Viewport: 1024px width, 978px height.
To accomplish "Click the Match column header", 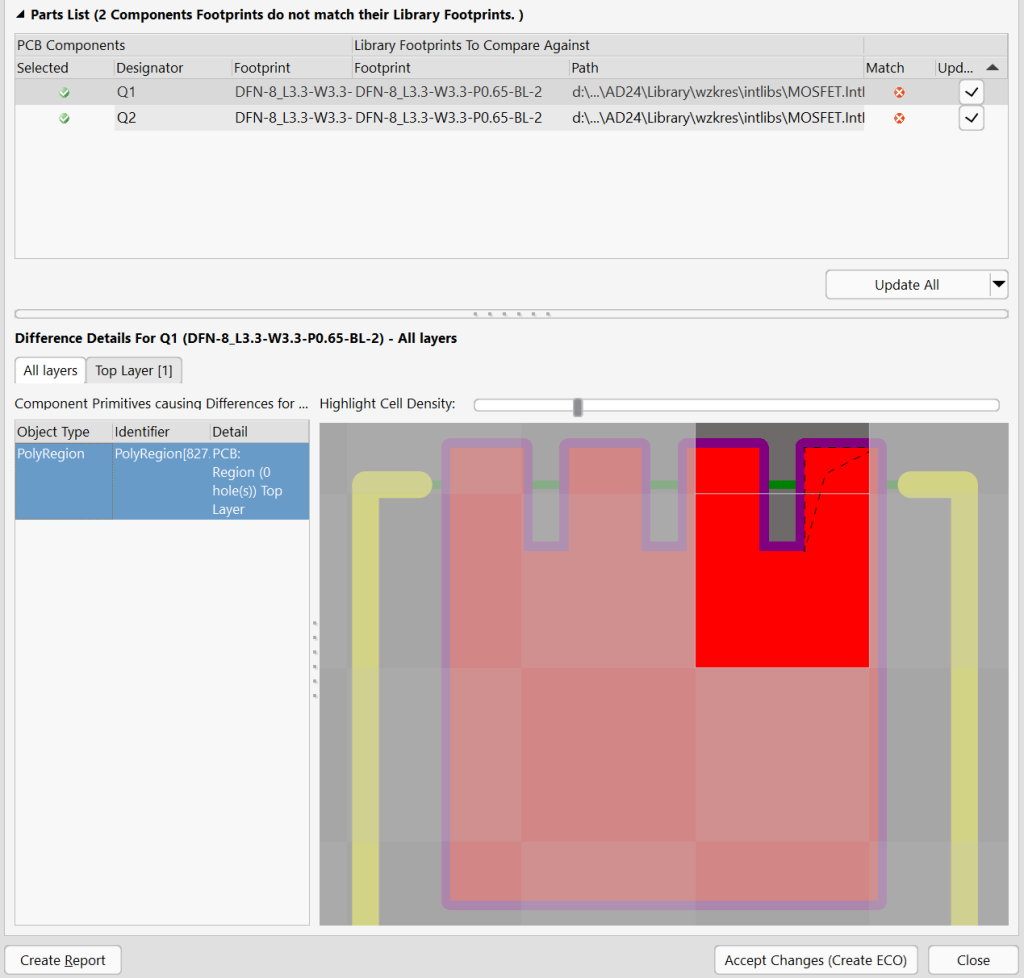I will tap(885, 68).
